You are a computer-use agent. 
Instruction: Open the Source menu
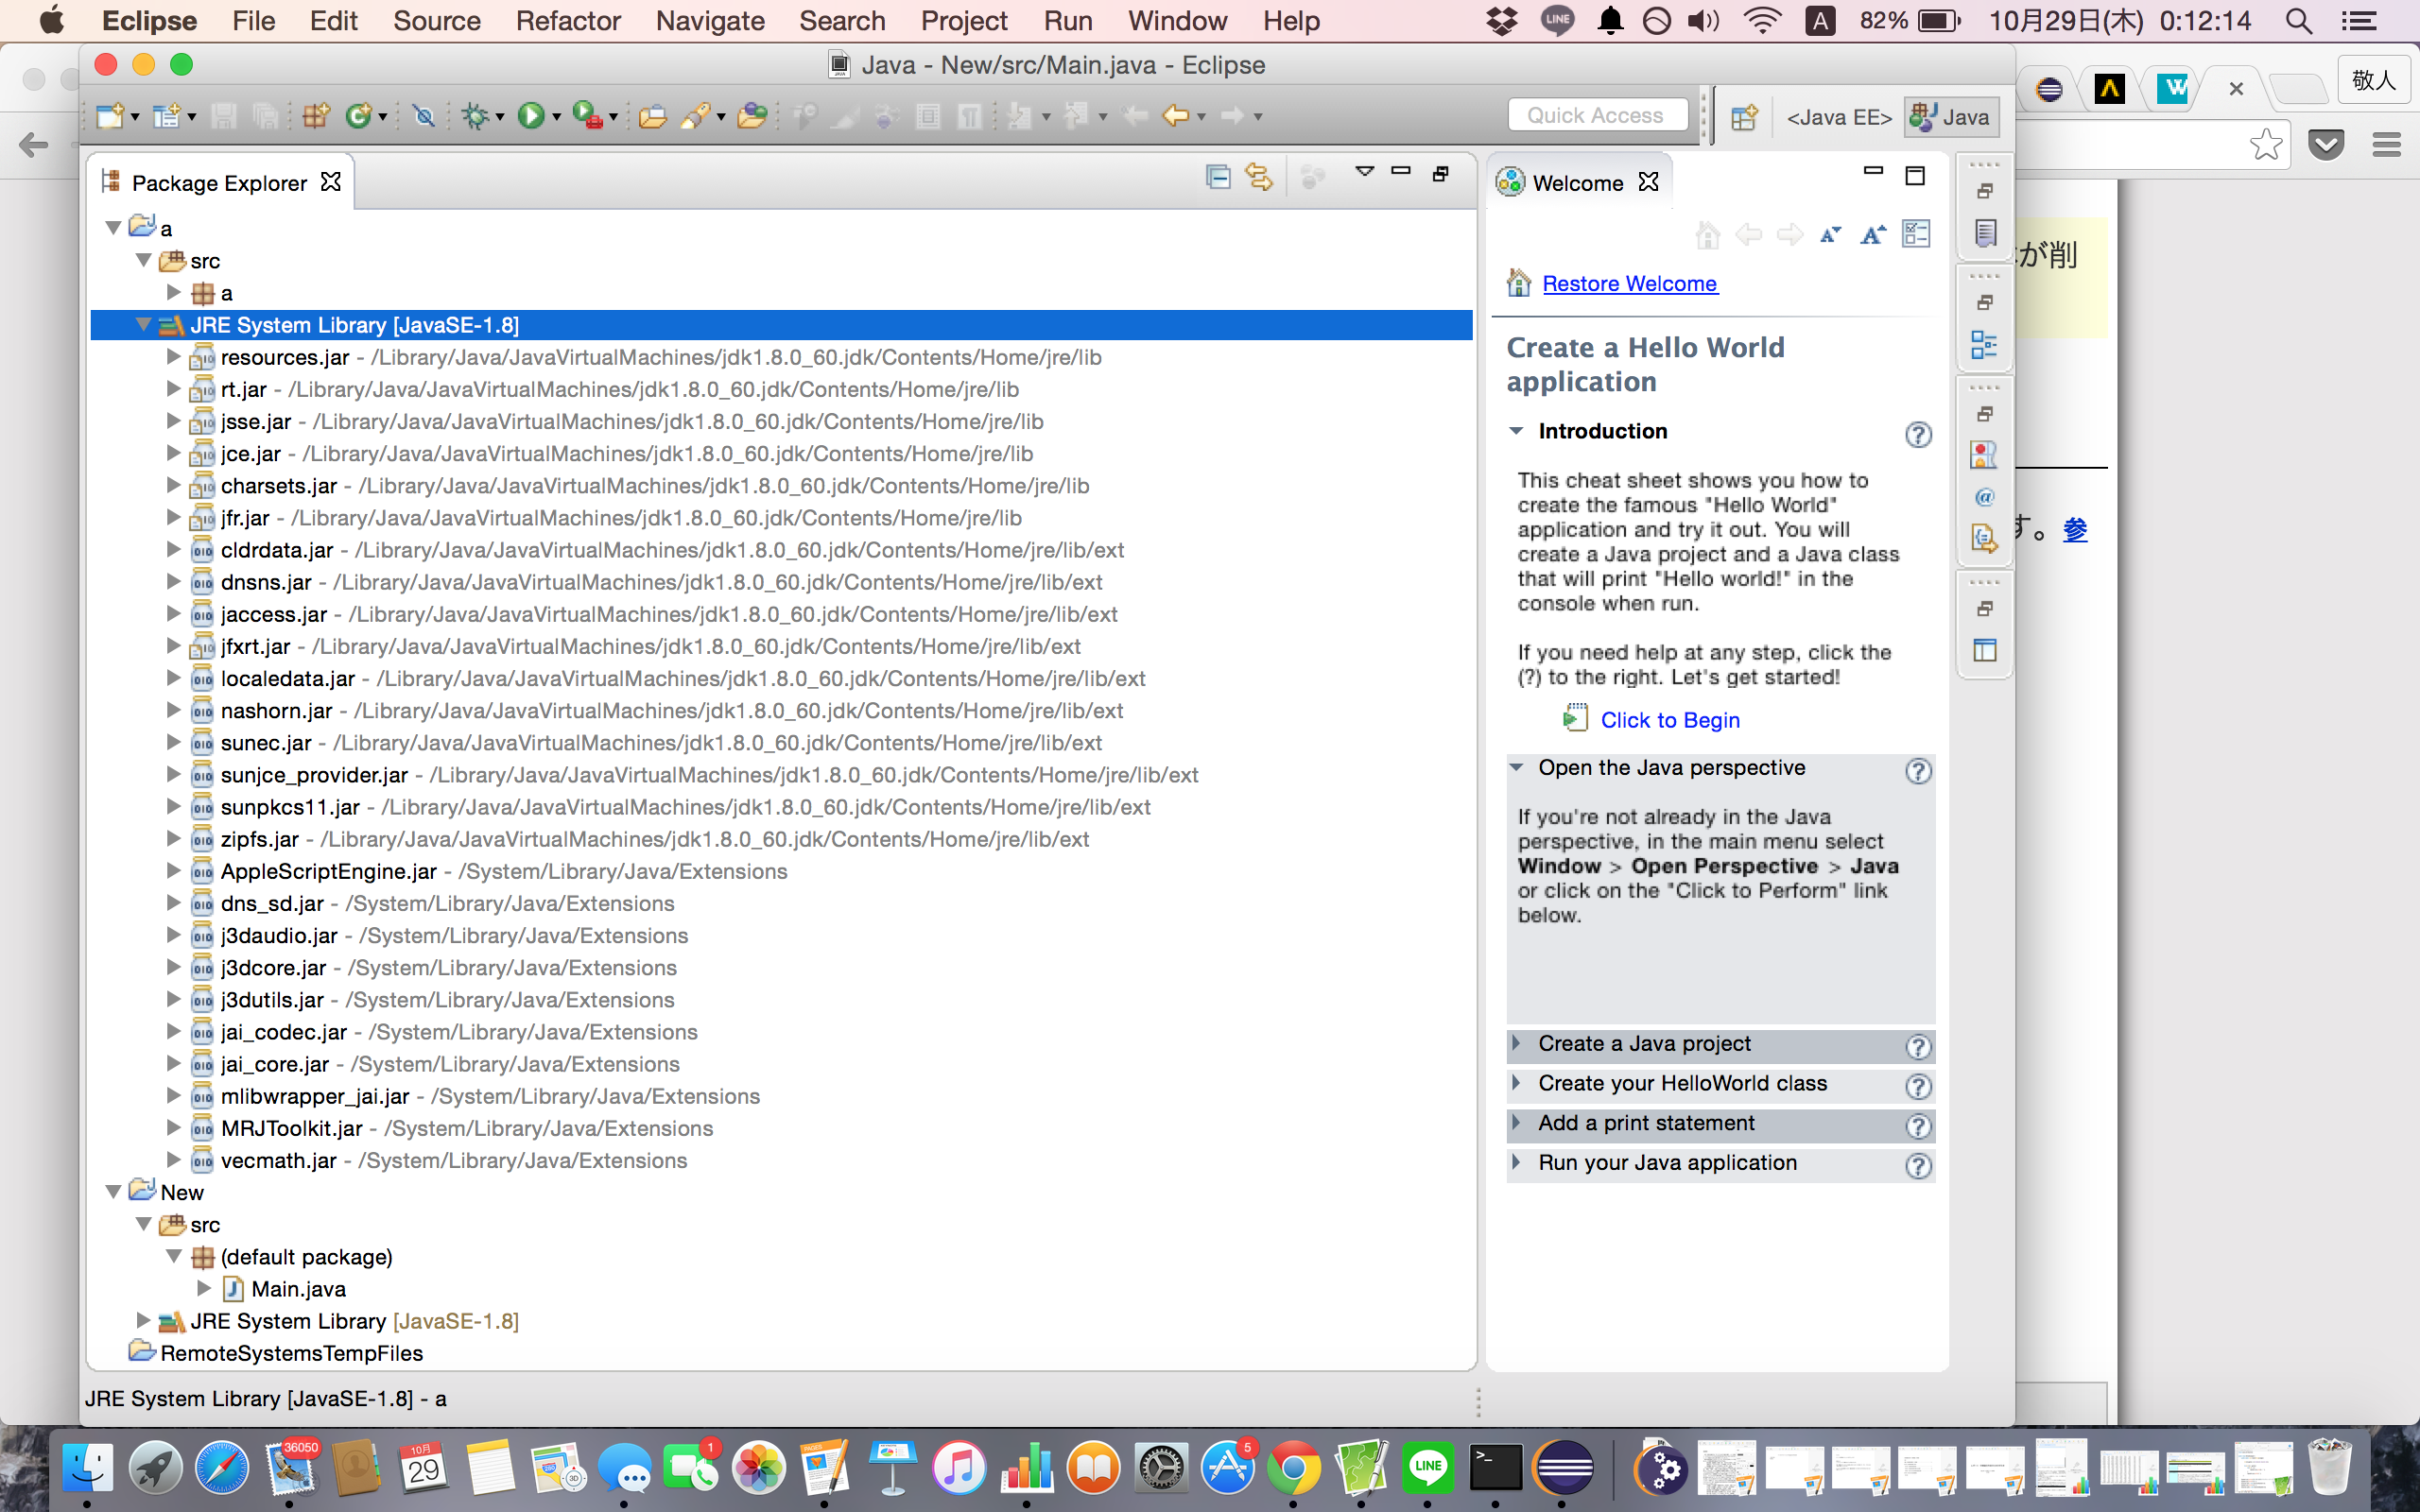point(436,21)
